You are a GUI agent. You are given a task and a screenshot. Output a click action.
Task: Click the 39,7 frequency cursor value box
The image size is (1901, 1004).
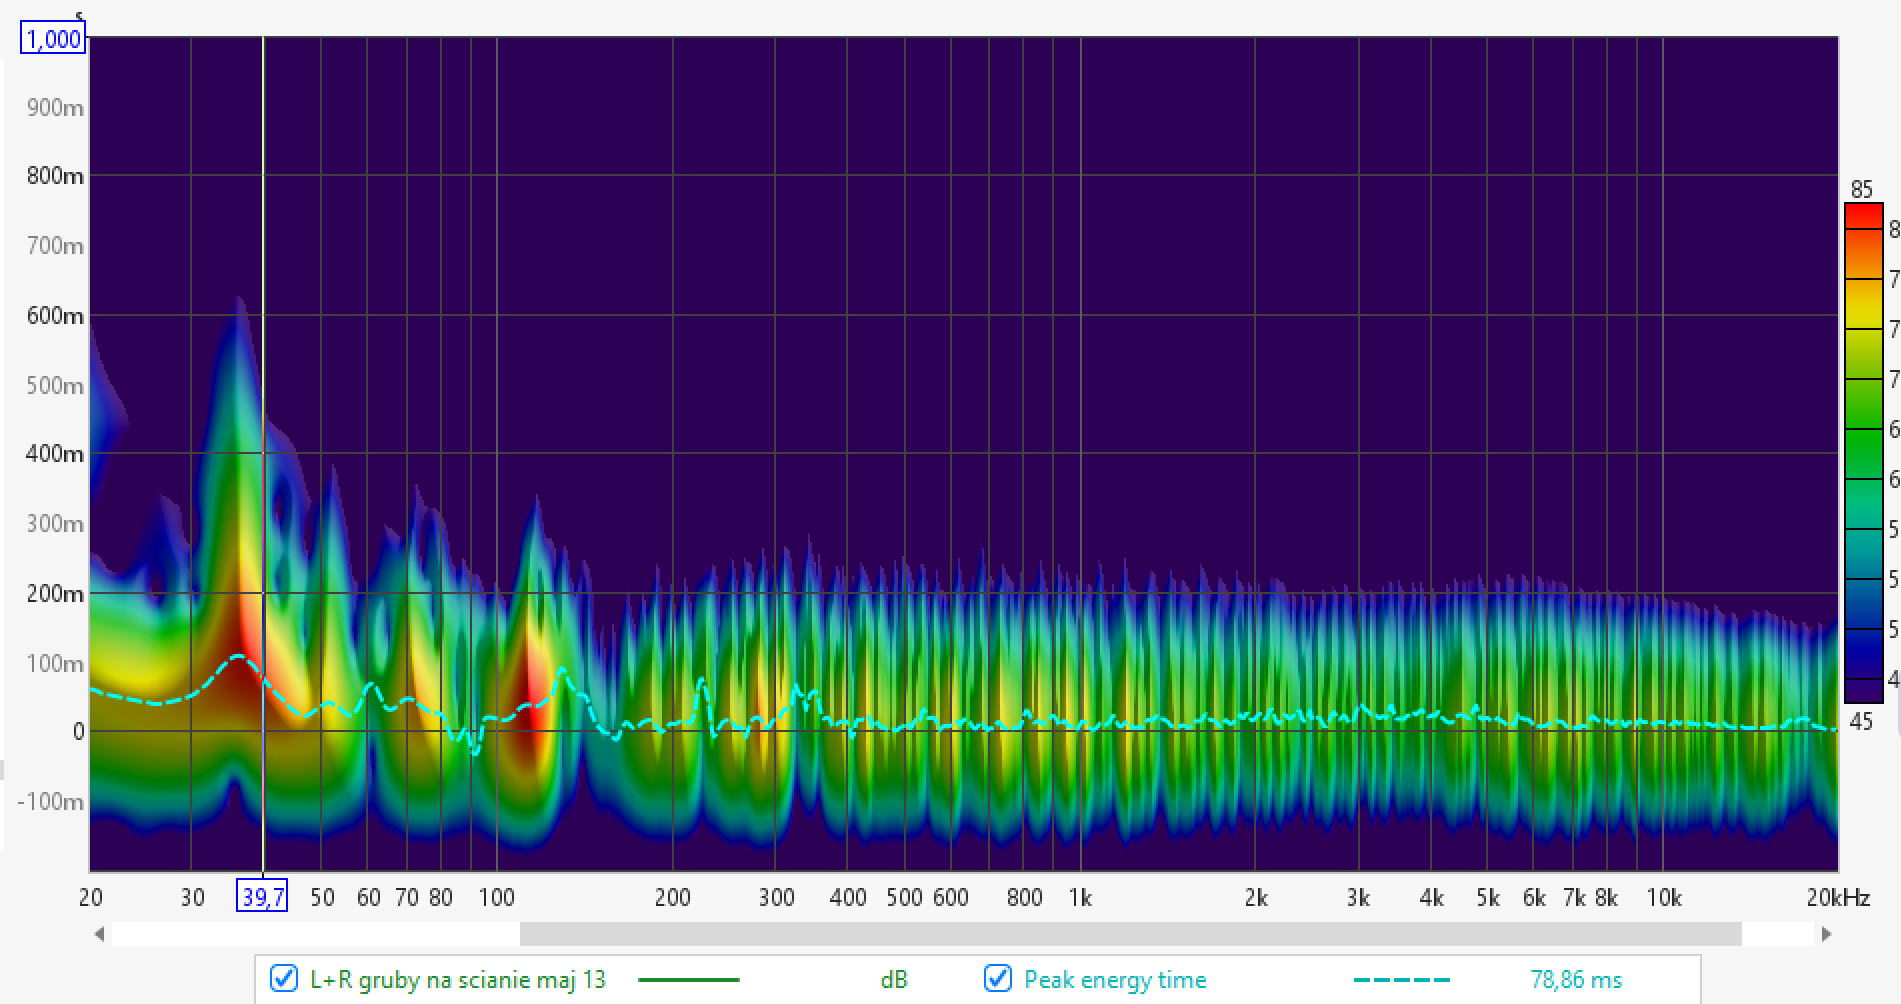click(262, 896)
